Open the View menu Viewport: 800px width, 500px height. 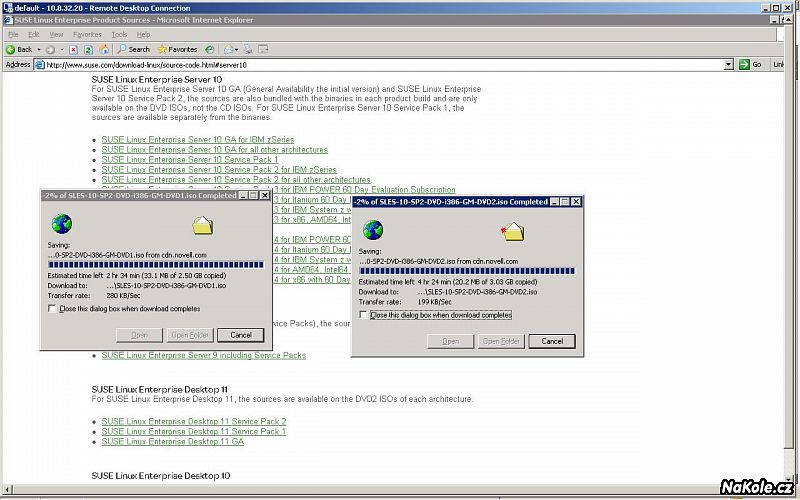(56, 35)
